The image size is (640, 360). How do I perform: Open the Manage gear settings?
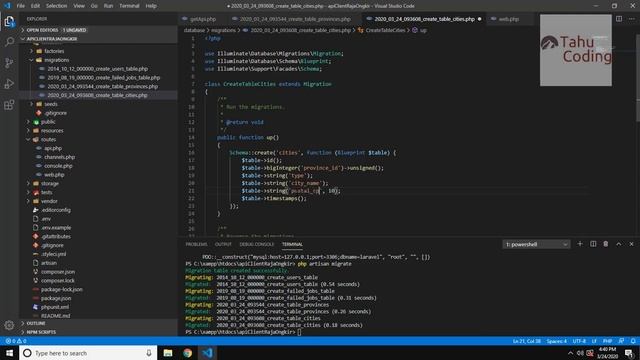9,325
